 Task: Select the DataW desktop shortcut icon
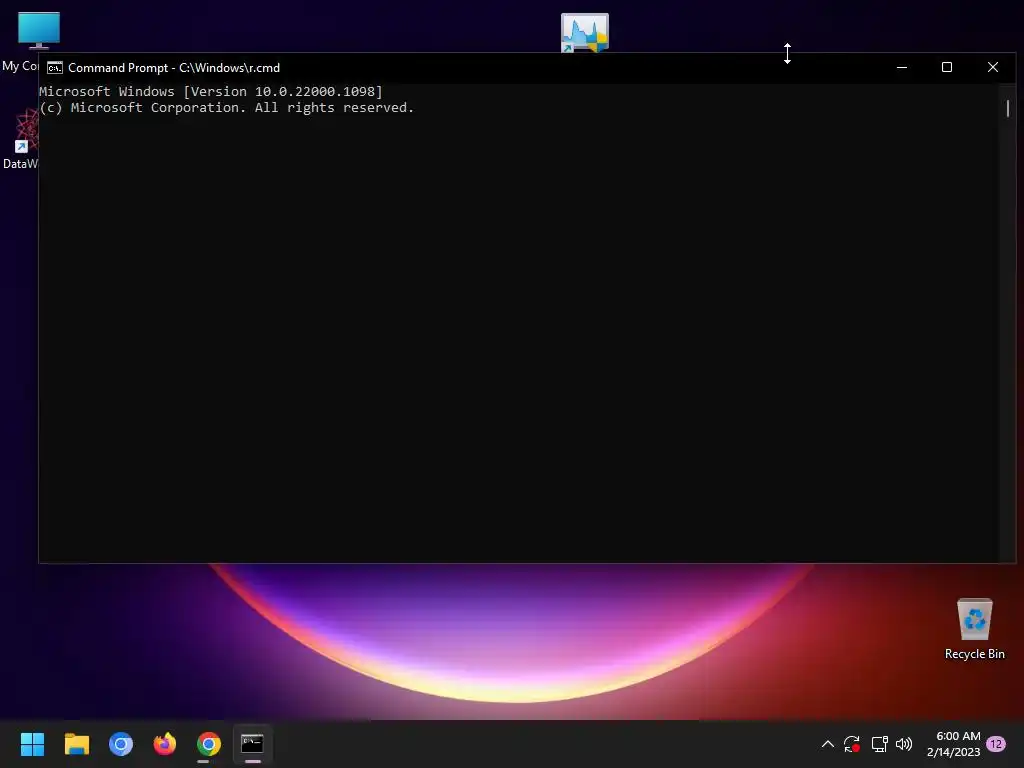(x=20, y=139)
